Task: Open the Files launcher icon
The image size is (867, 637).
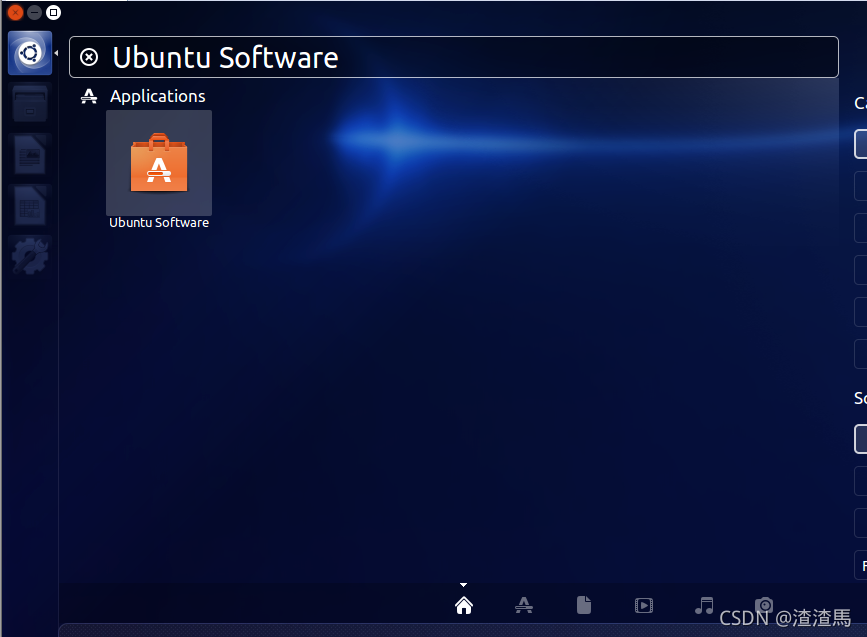Action: pyautogui.click(x=30, y=103)
